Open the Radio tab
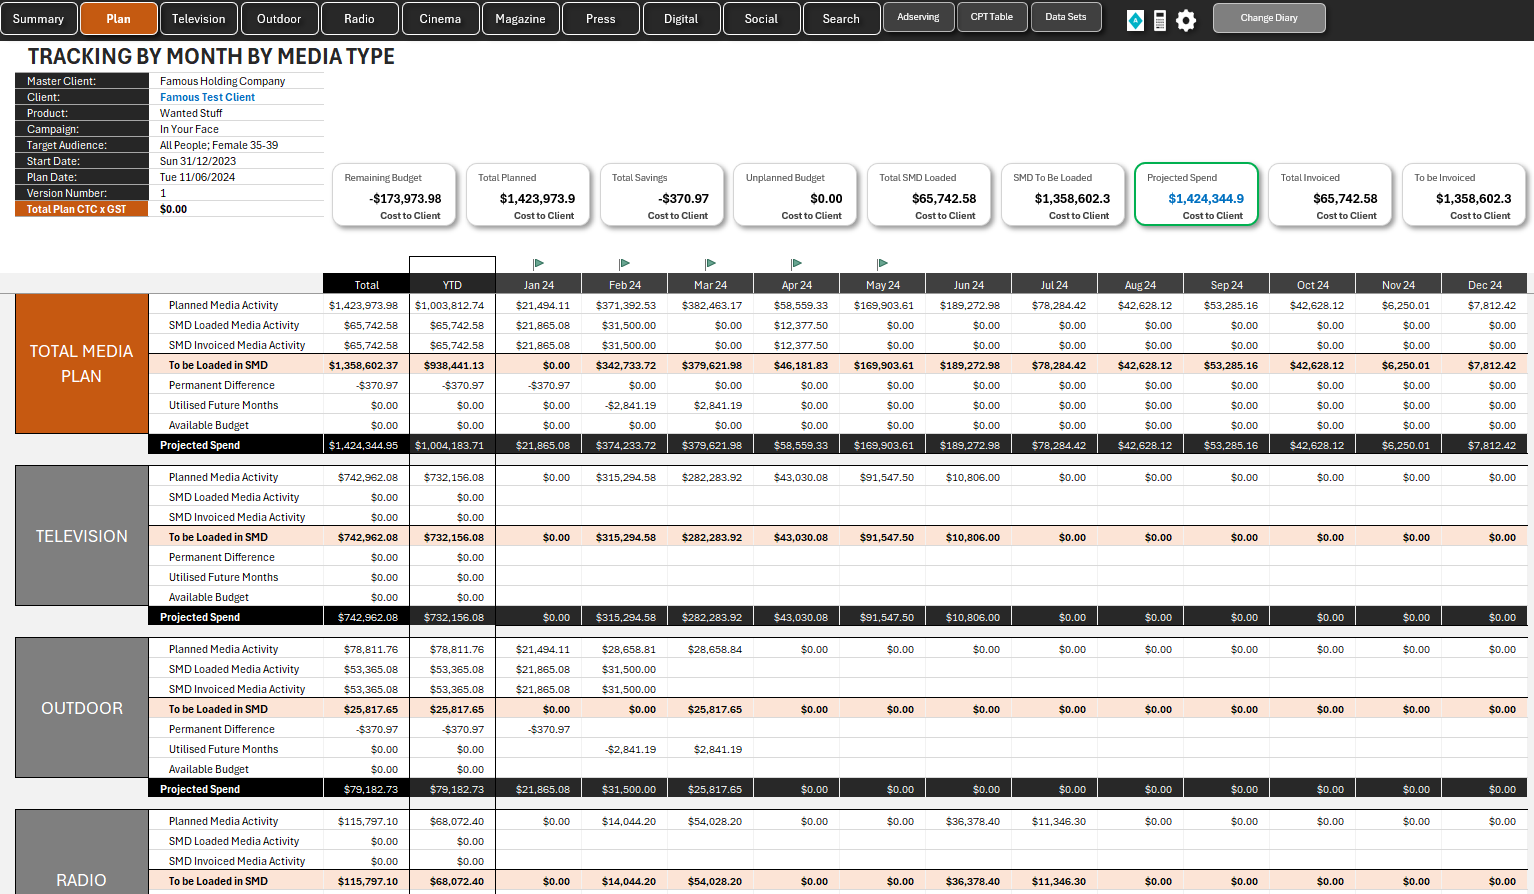Image resolution: width=1534 pixels, height=894 pixels. click(359, 19)
